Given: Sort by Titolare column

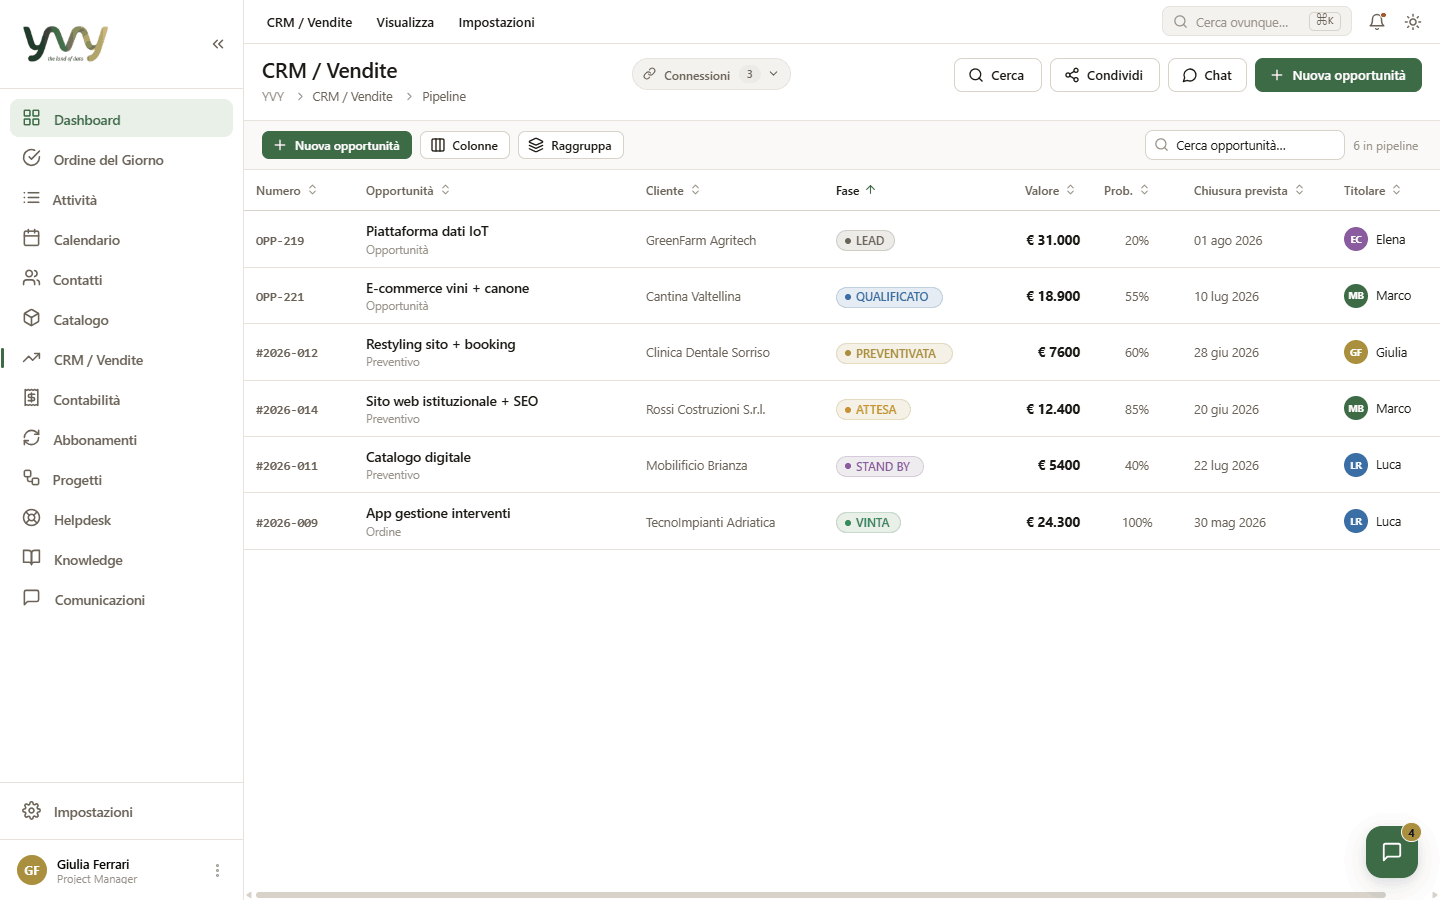Looking at the screenshot, I should click(1372, 190).
